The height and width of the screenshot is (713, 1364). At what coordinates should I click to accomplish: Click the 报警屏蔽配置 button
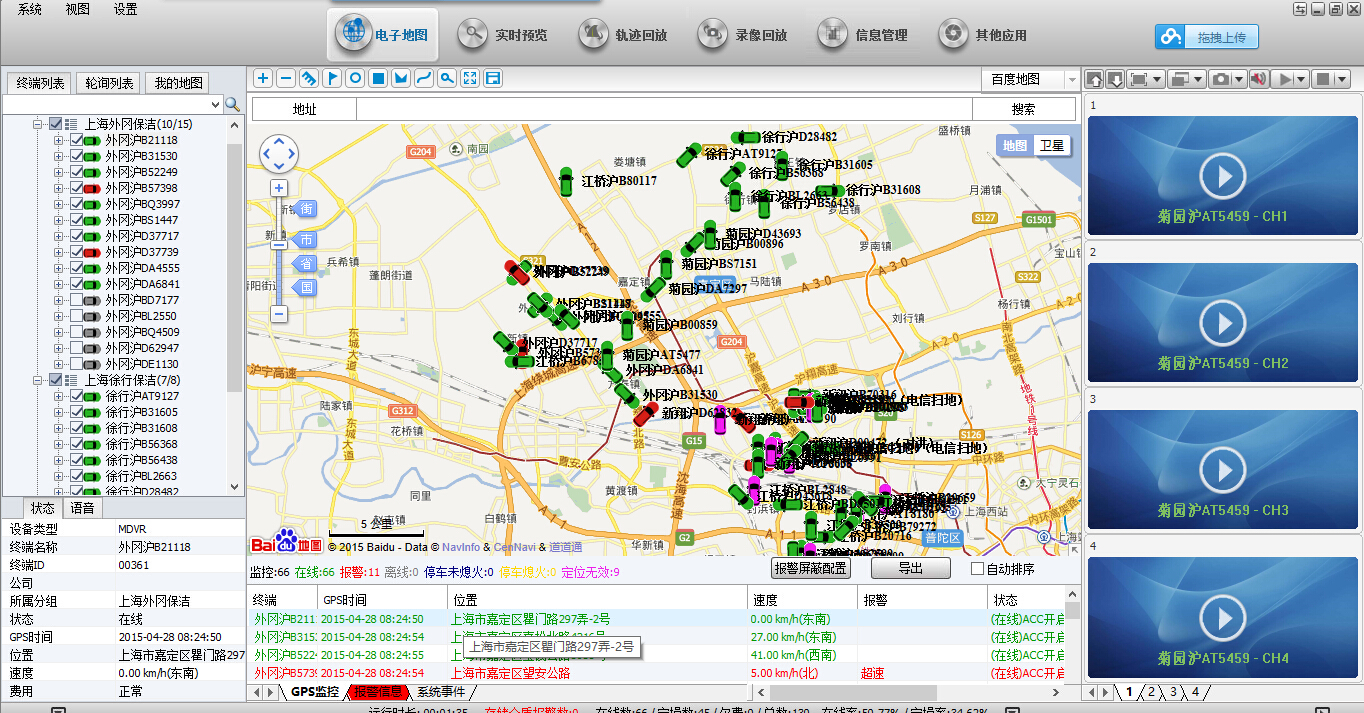(x=811, y=569)
